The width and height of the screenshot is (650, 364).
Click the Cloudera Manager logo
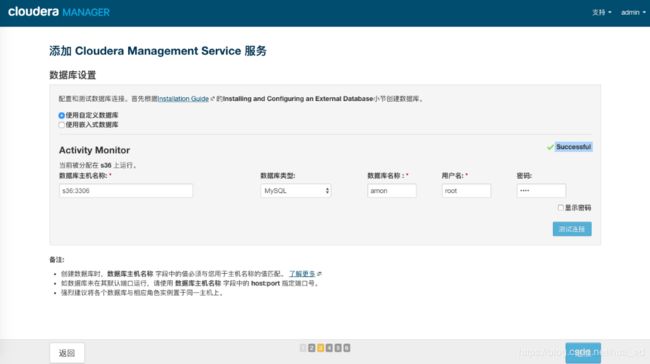(58, 12)
